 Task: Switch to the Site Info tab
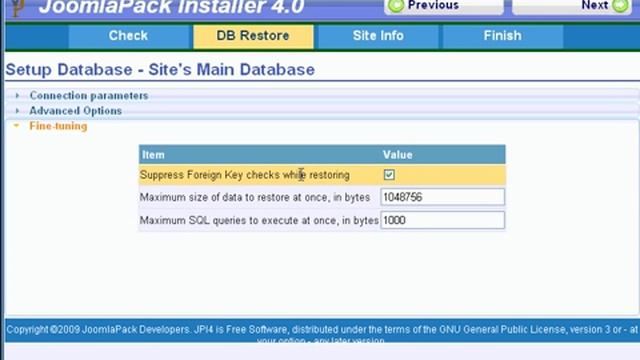tap(378, 36)
